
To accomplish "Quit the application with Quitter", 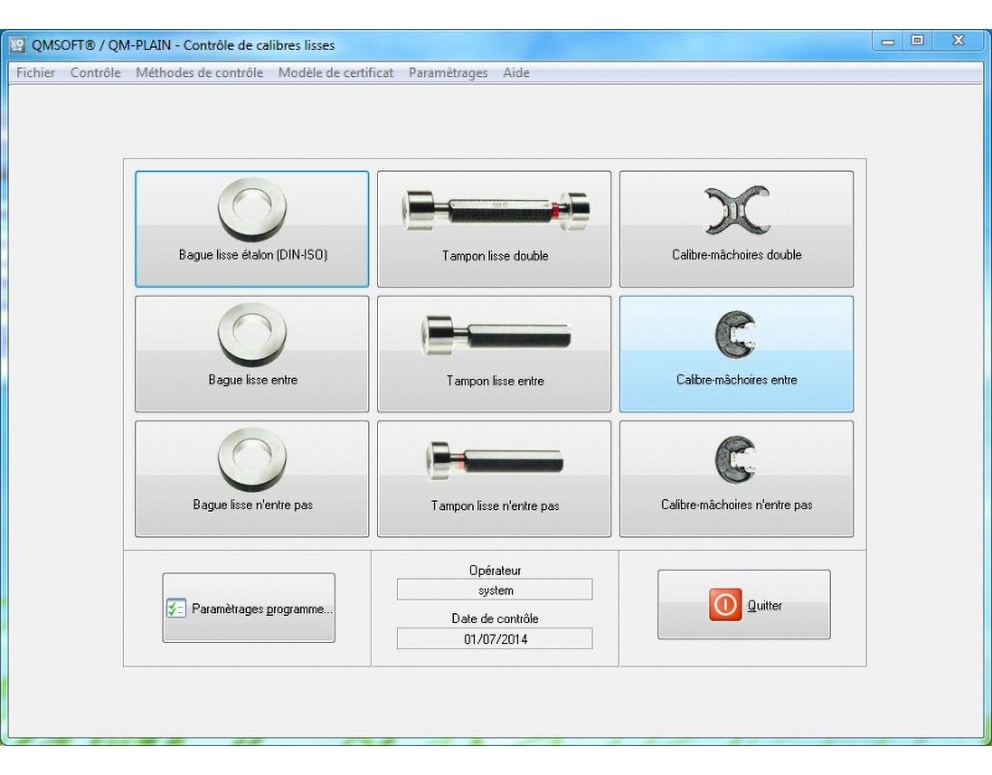I will tap(744, 605).
